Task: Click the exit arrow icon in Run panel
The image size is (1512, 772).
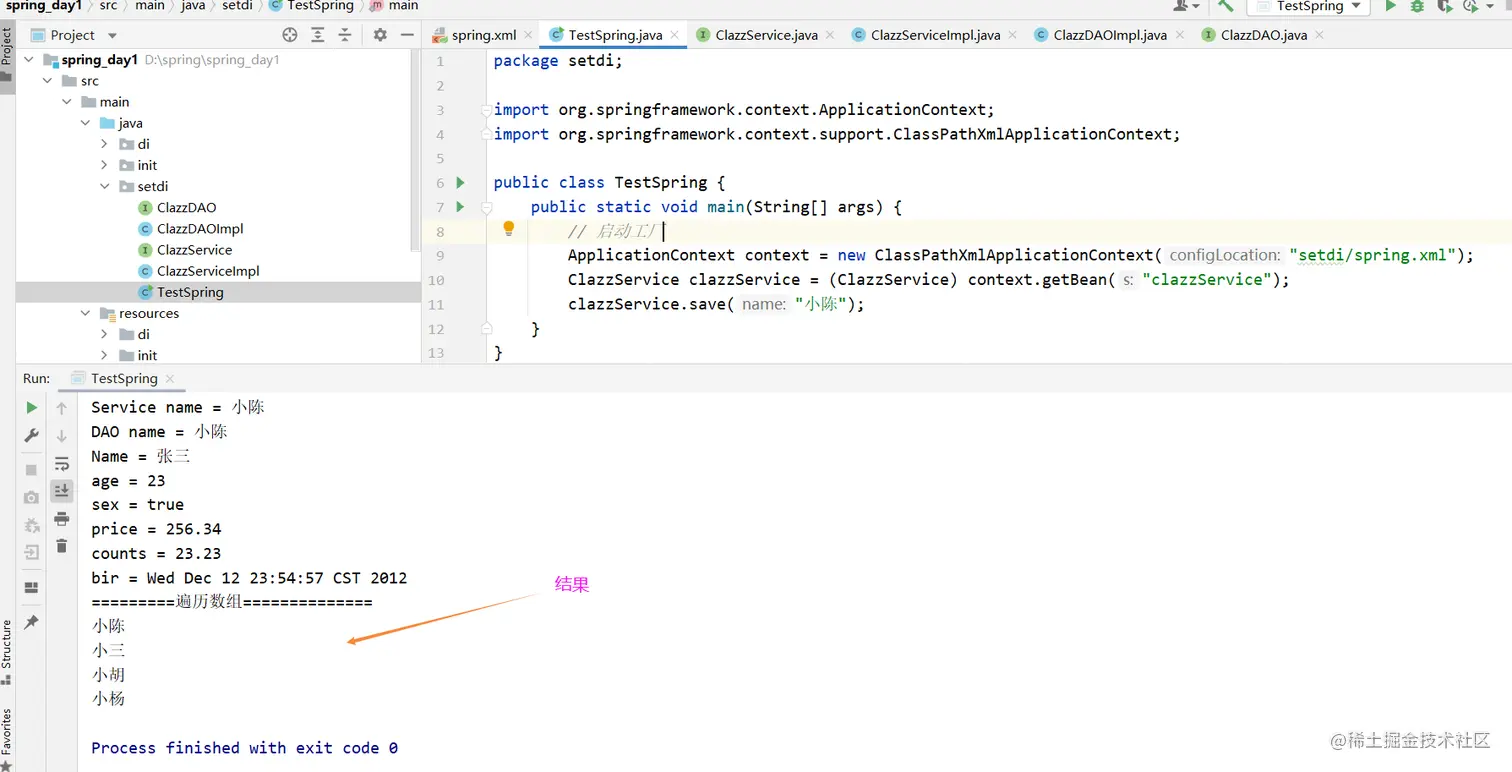Action: pyautogui.click(x=32, y=552)
